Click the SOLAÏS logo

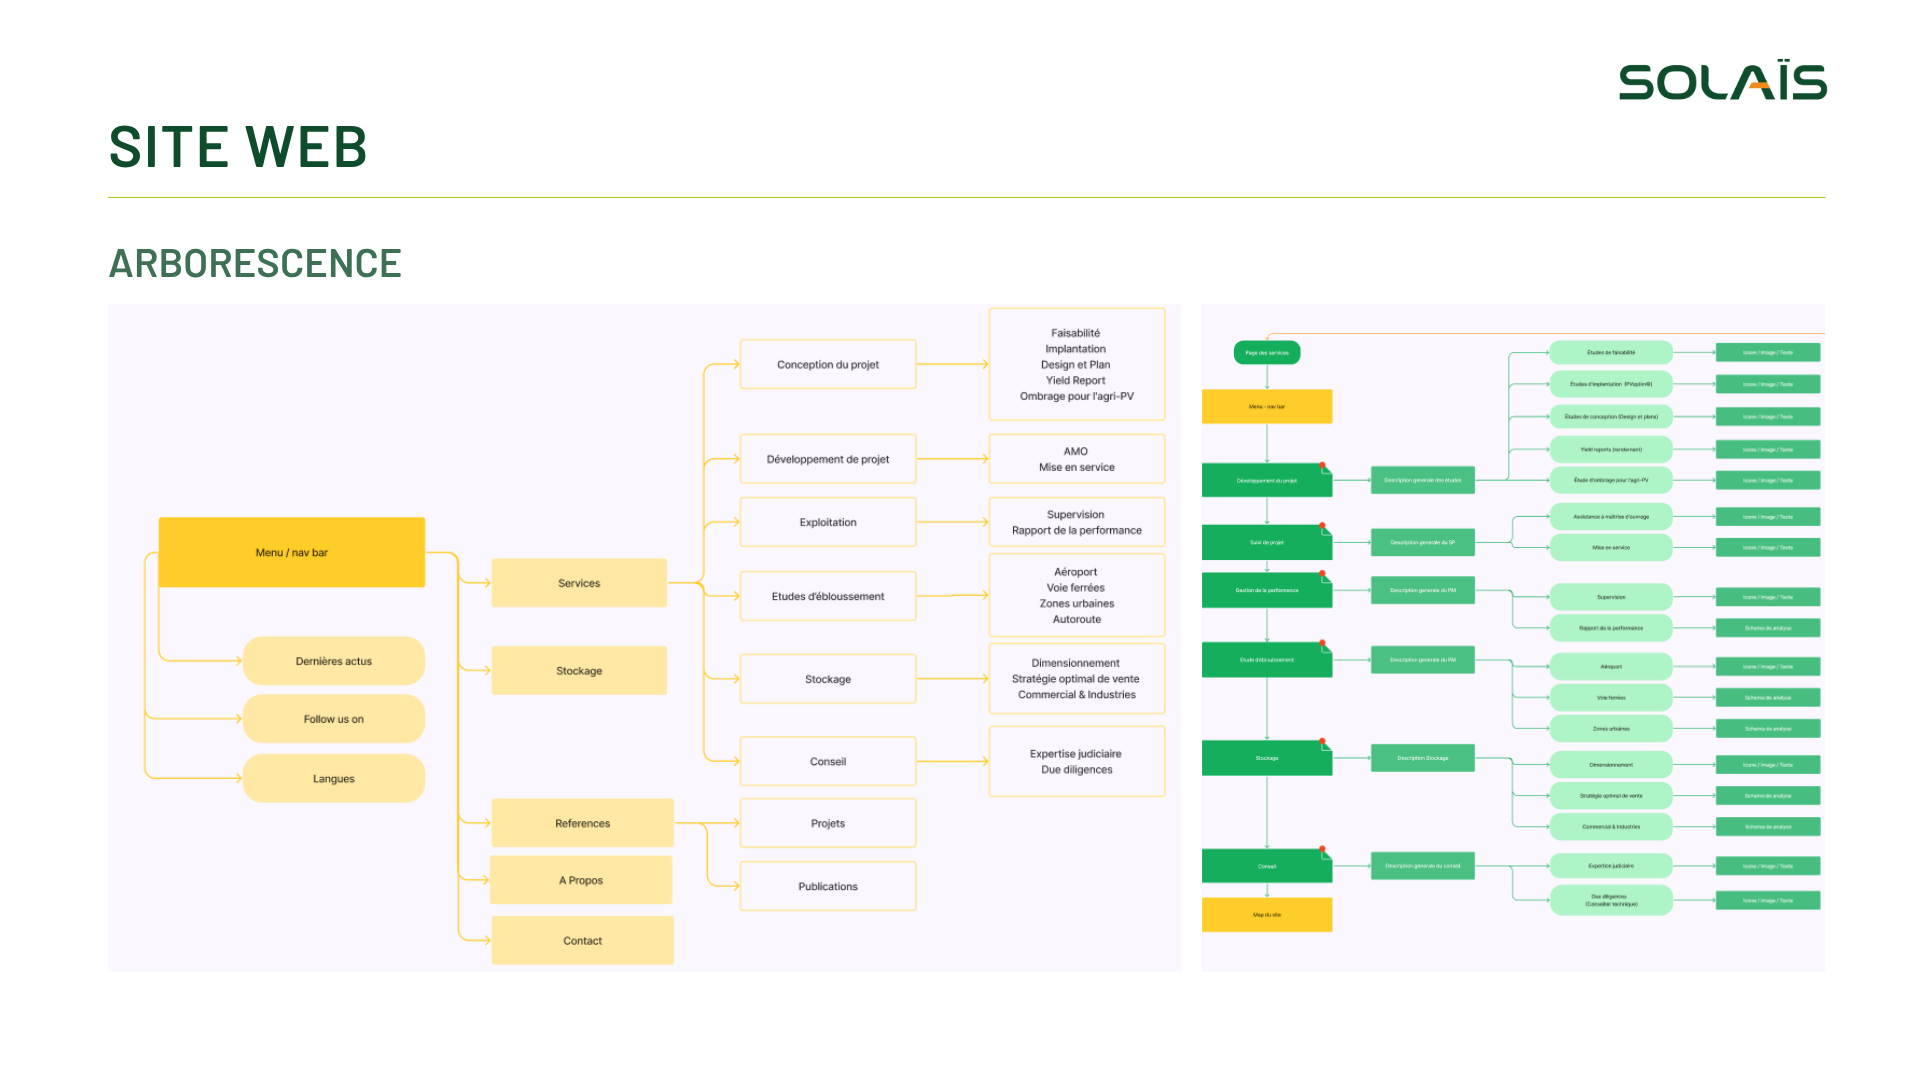tap(1722, 82)
